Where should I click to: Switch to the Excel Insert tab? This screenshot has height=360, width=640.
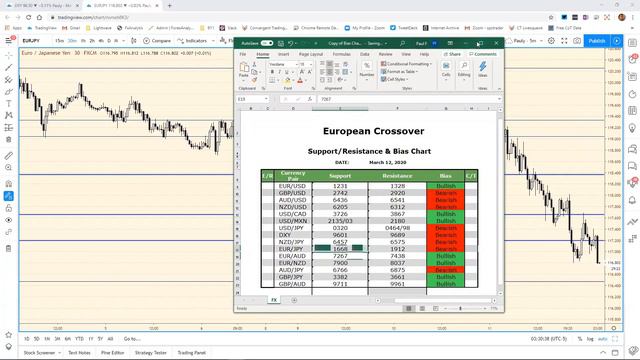click(283, 54)
